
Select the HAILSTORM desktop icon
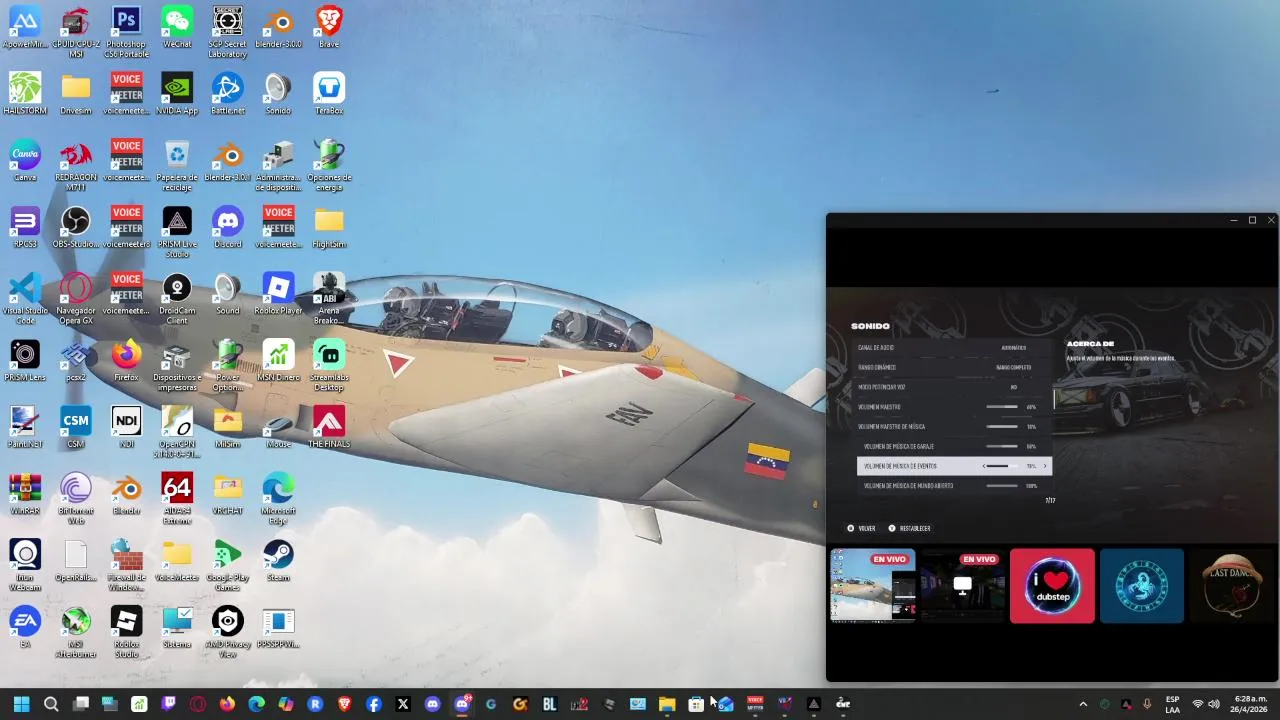[25, 94]
